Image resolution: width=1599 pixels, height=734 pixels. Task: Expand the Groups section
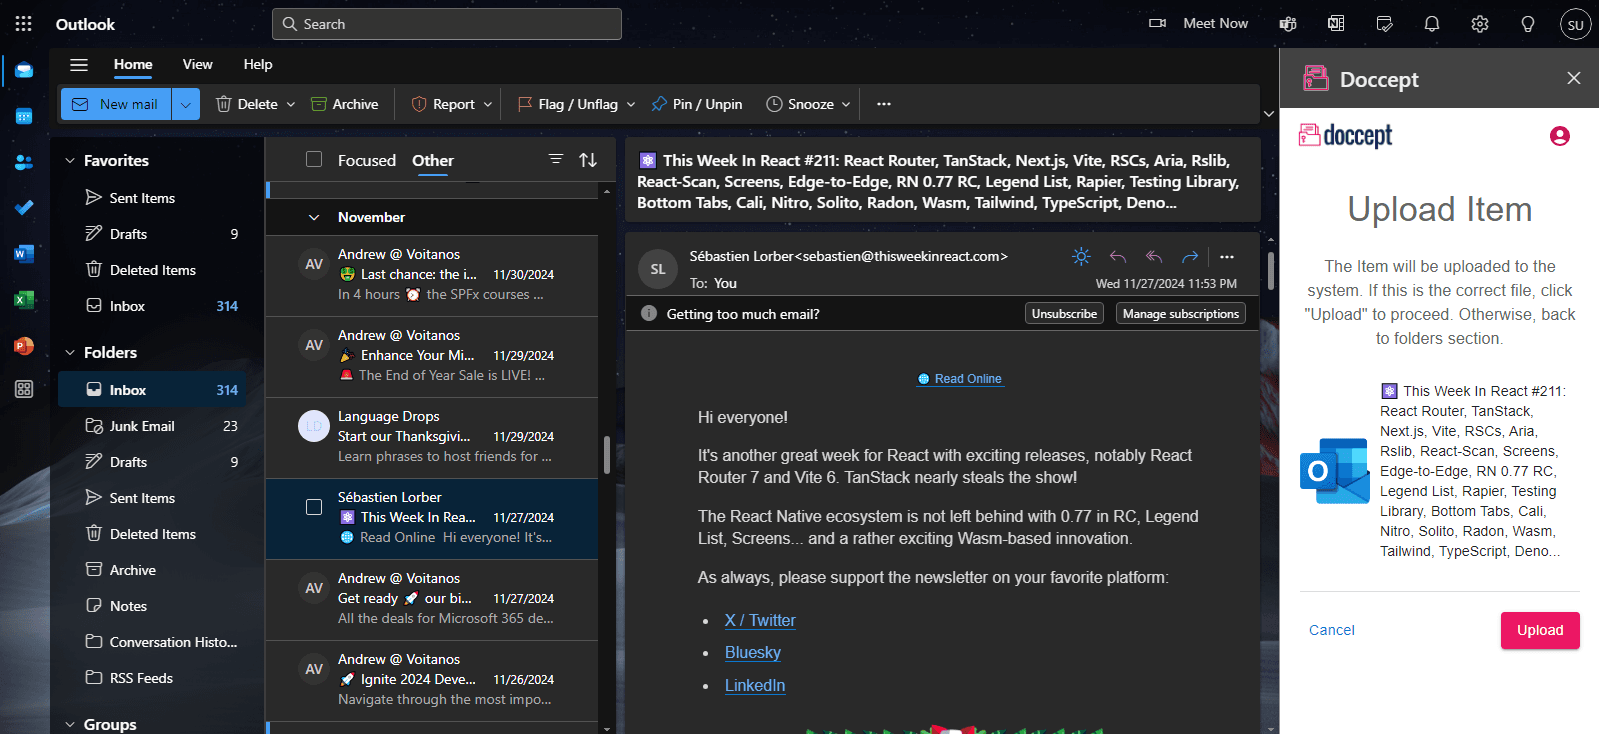pyautogui.click(x=70, y=724)
